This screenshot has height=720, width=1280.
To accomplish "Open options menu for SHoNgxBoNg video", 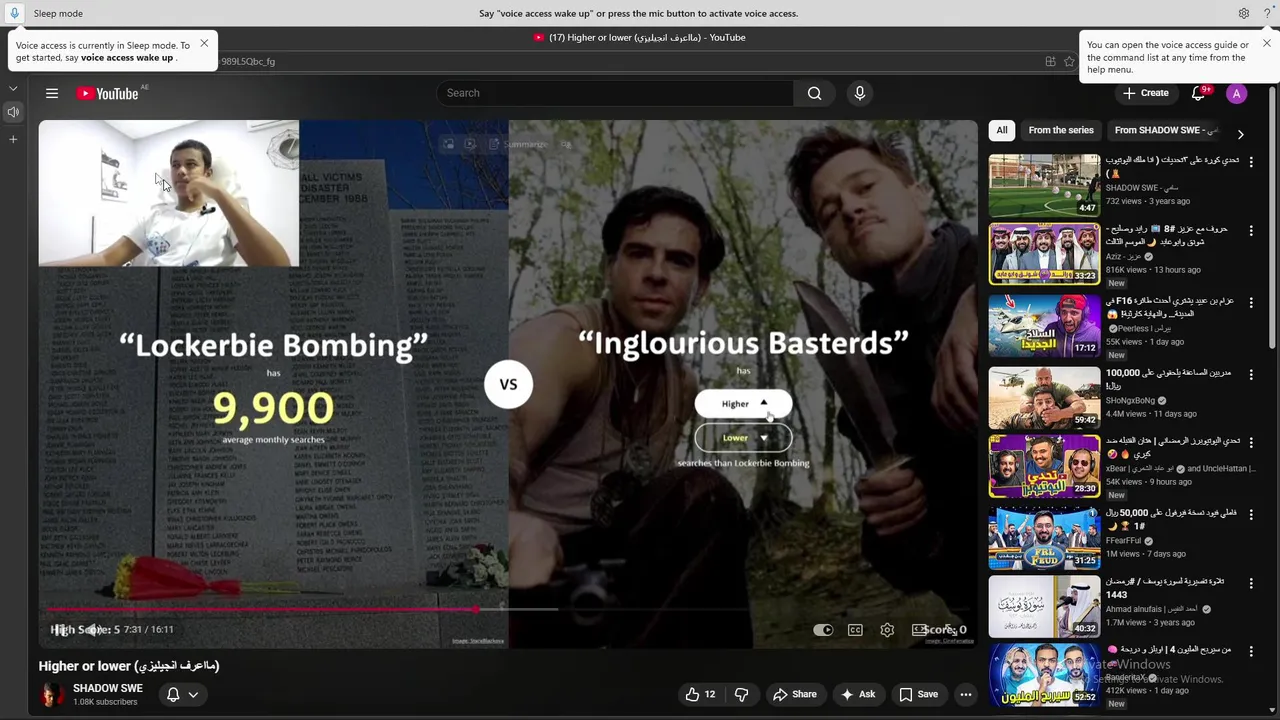I will (1250, 374).
